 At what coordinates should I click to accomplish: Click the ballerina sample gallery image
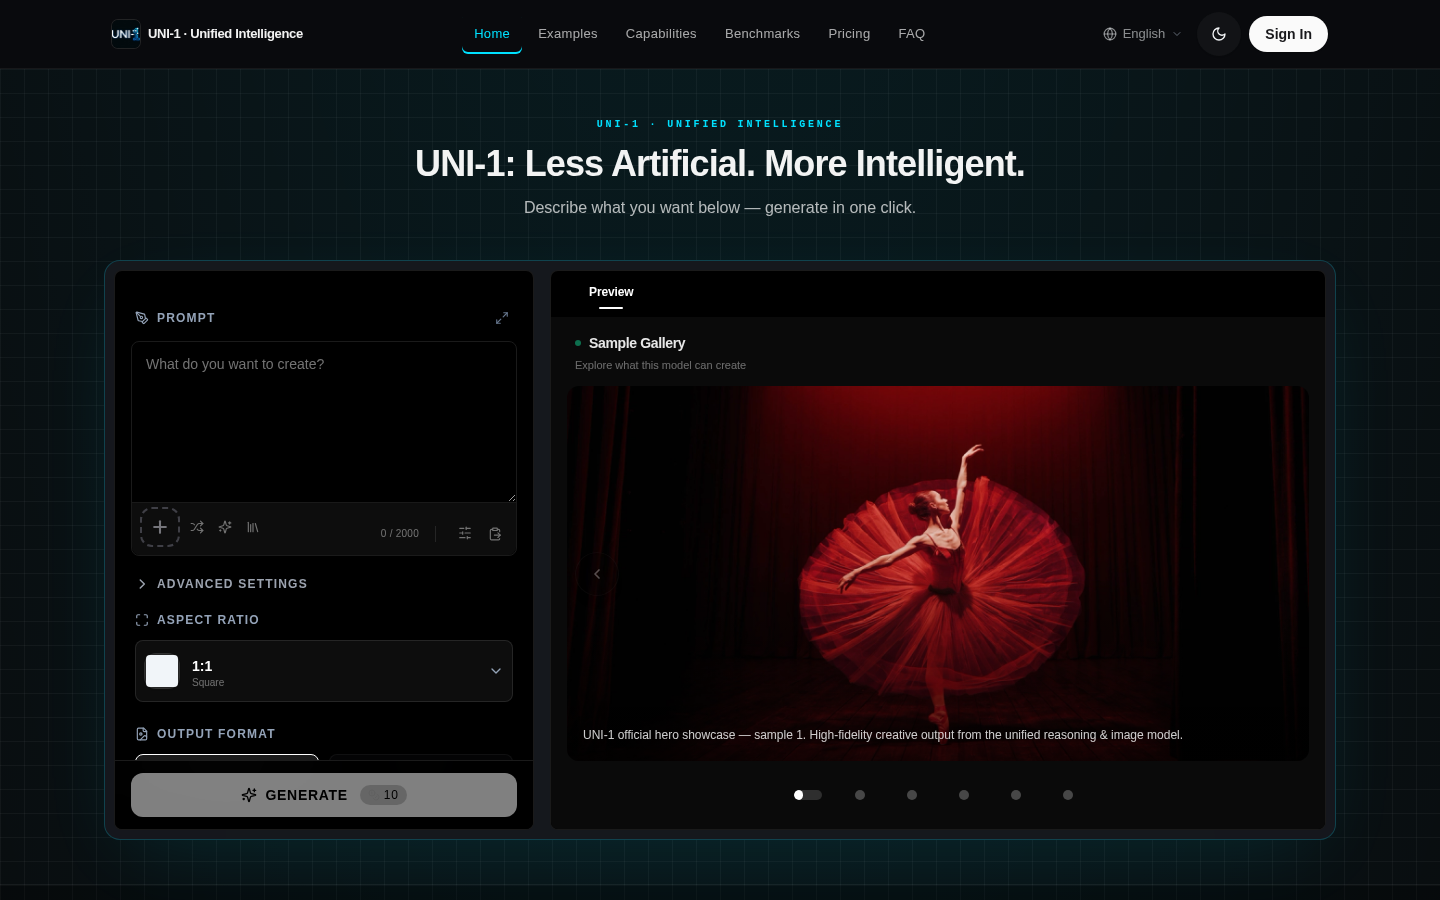(938, 574)
